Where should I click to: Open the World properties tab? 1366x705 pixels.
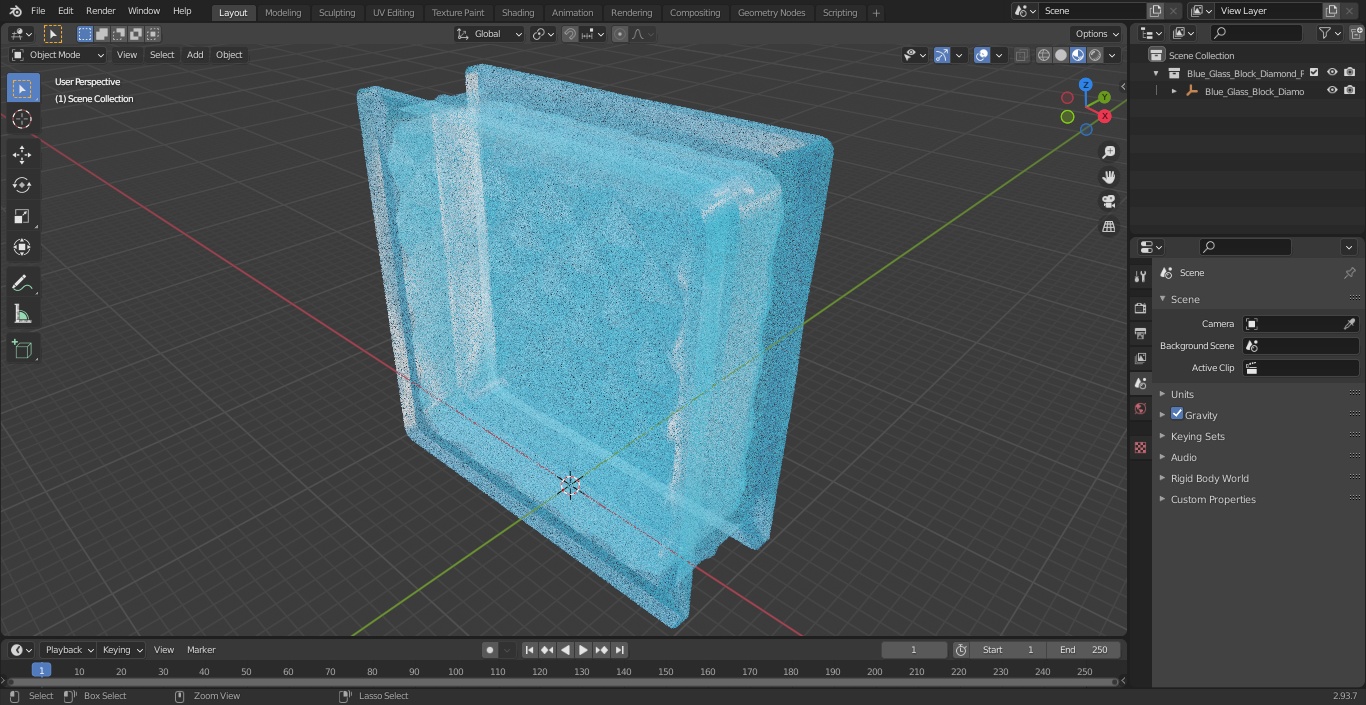(1140, 409)
